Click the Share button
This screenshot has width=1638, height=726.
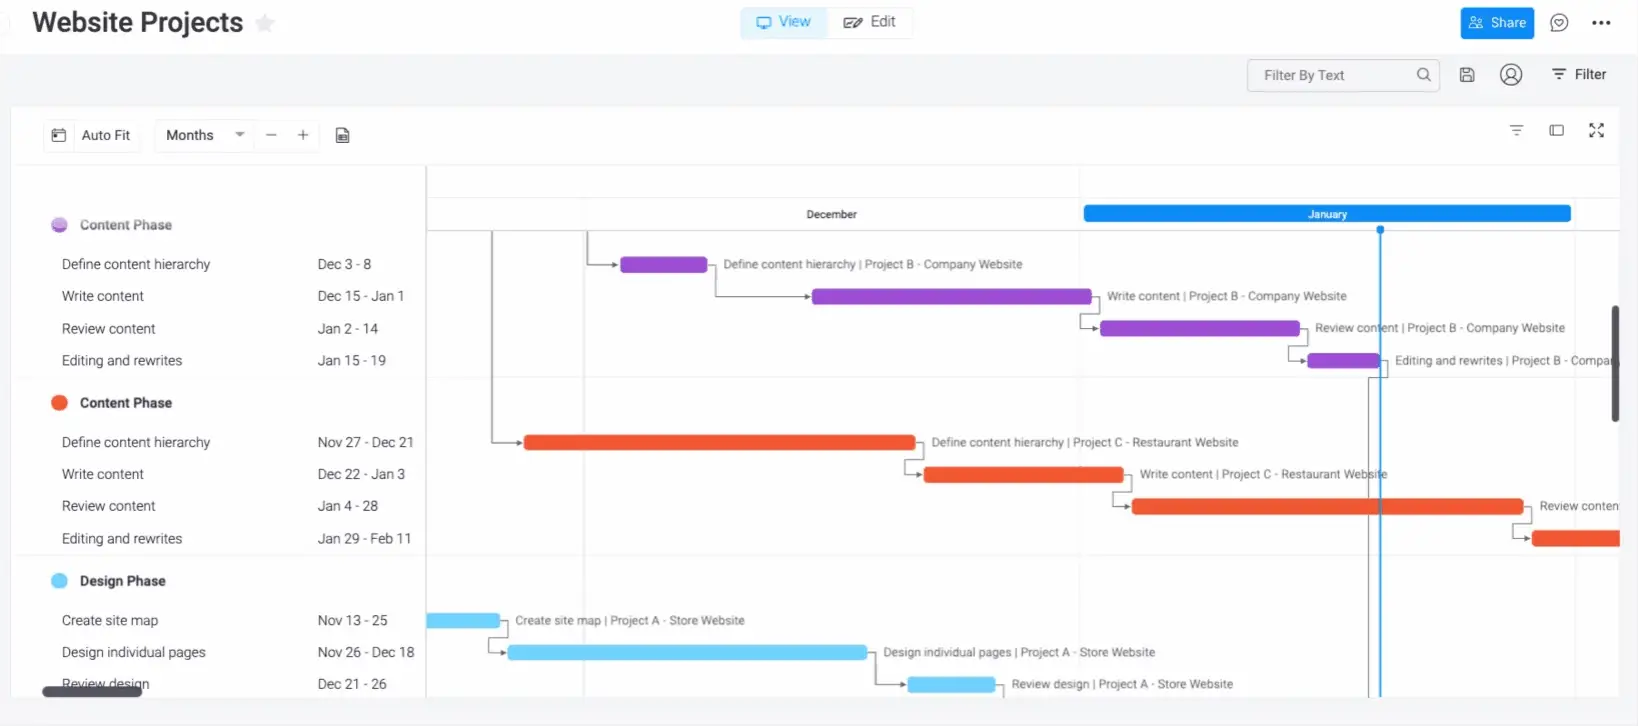pos(1497,23)
